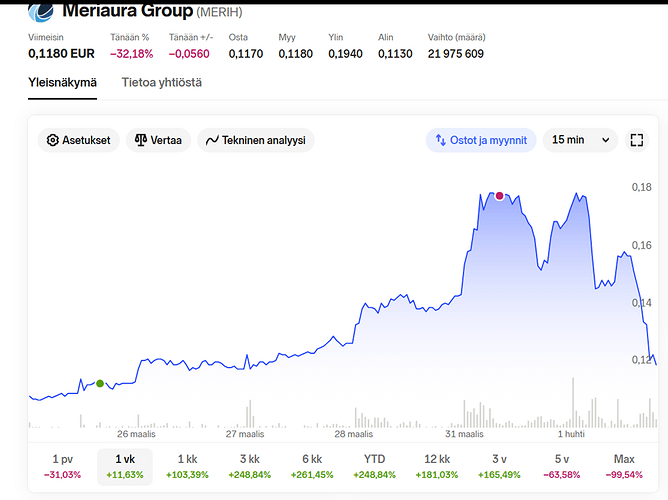
Task: Switch to Tietoa yhtiöstä tab
Action: point(162,83)
